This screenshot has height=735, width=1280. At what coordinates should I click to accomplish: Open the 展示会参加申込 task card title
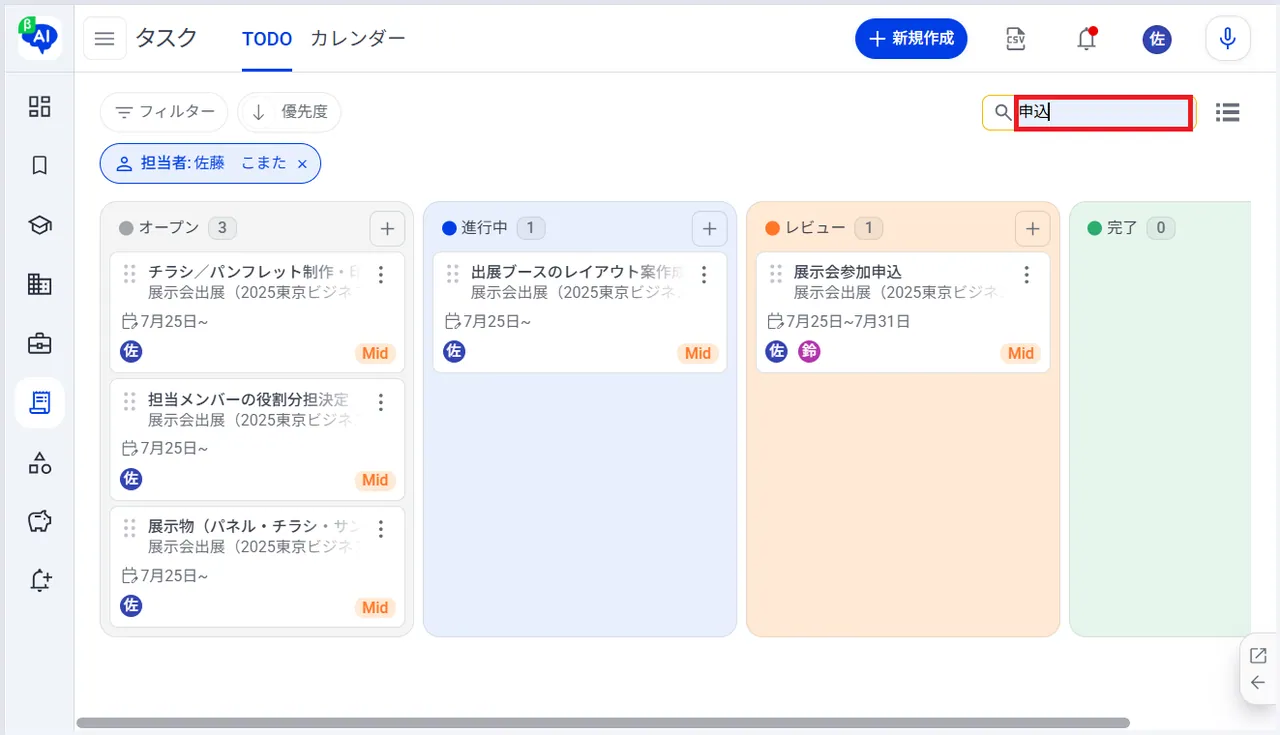(x=848, y=272)
